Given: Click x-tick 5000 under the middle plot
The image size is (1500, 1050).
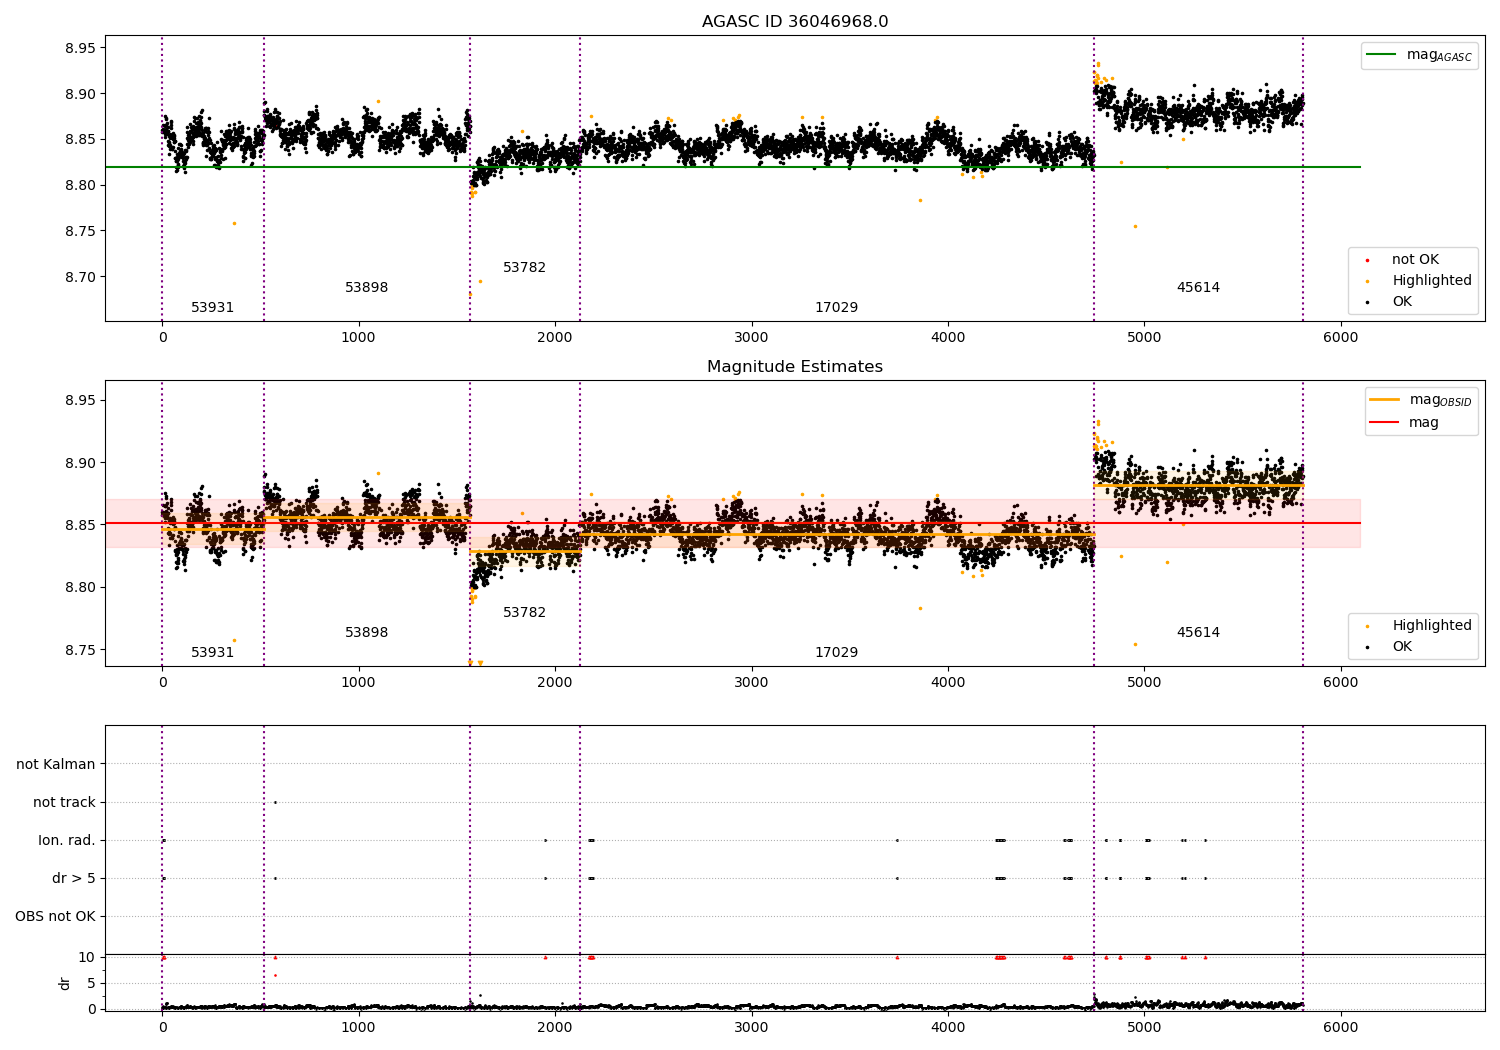Looking at the screenshot, I should [x=1144, y=683].
